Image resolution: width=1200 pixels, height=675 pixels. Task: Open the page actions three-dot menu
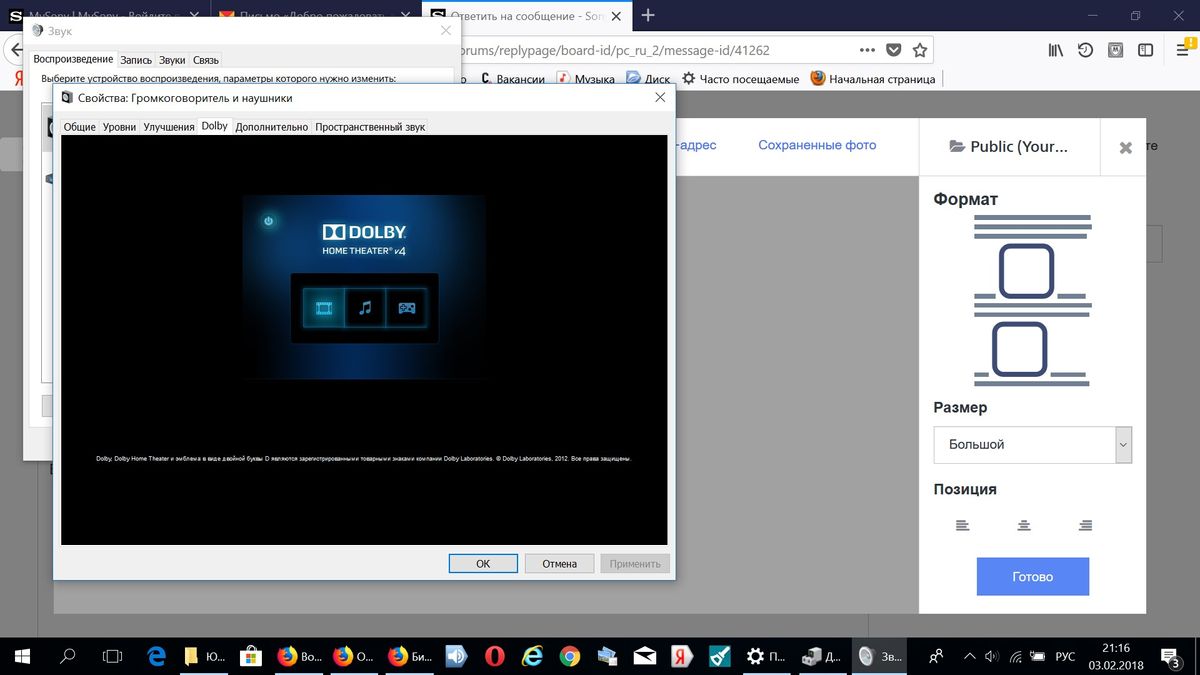tap(866, 49)
